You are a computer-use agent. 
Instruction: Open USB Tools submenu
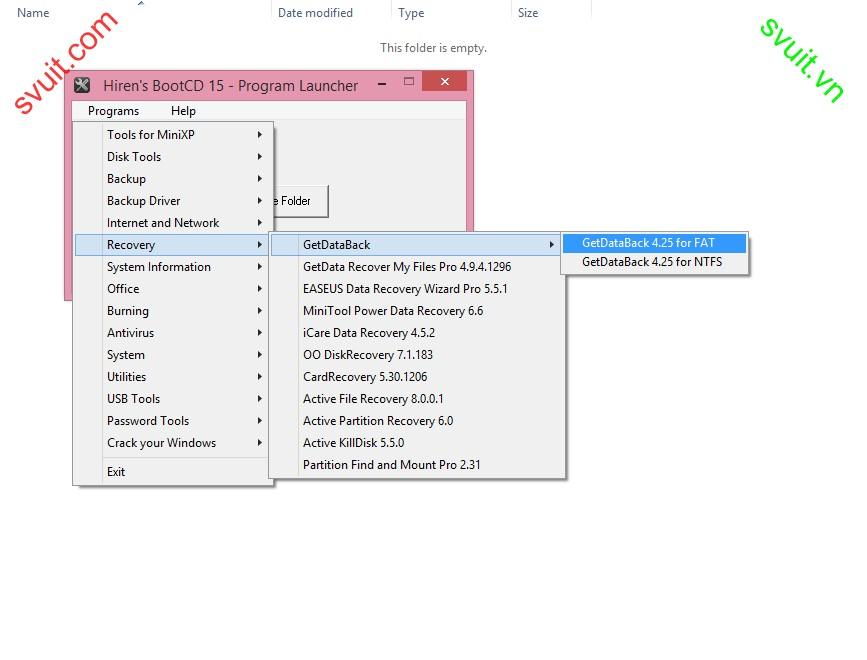point(173,399)
